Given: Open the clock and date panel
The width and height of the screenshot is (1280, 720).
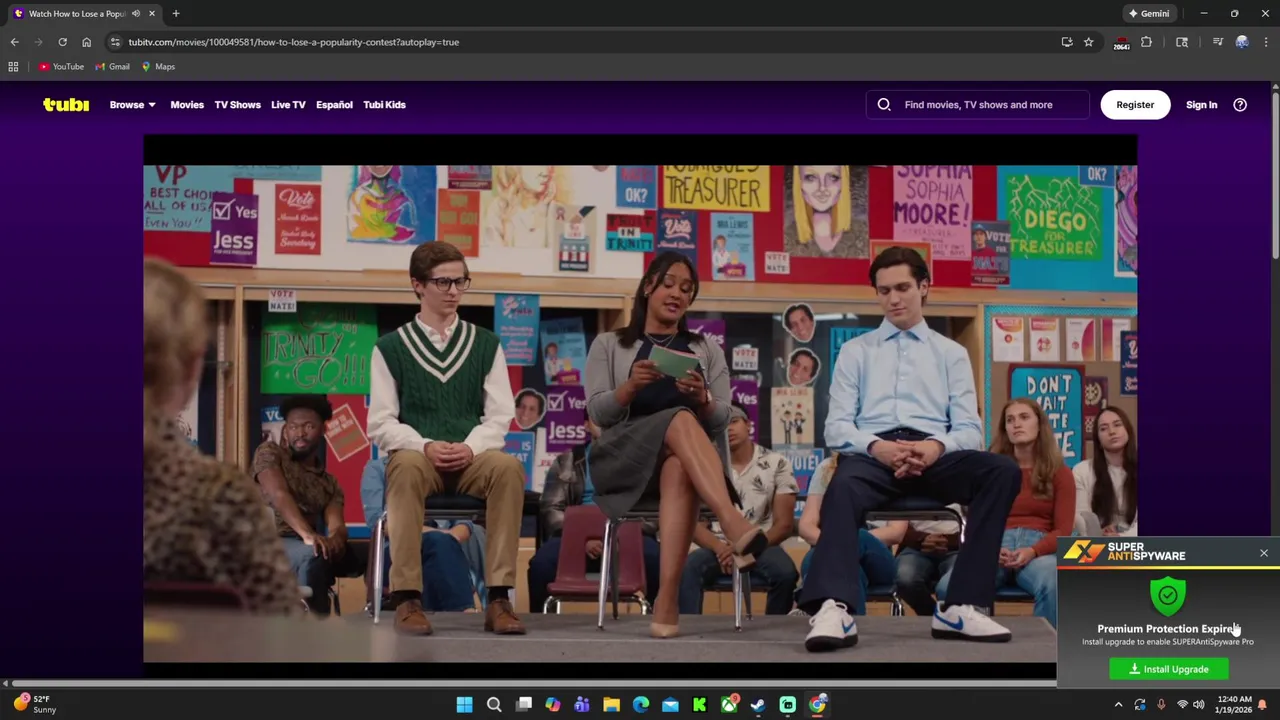Looking at the screenshot, I should 1234,705.
